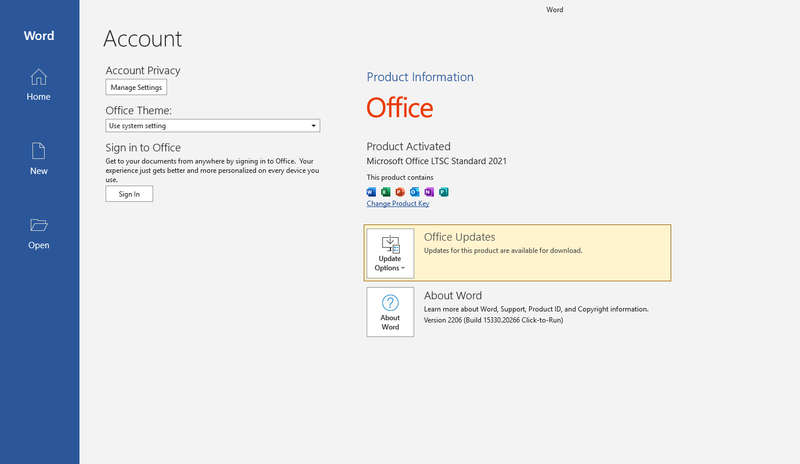Click the Excel app icon under product contents
Image resolution: width=800 pixels, height=464 pixels.
(386, 192)
